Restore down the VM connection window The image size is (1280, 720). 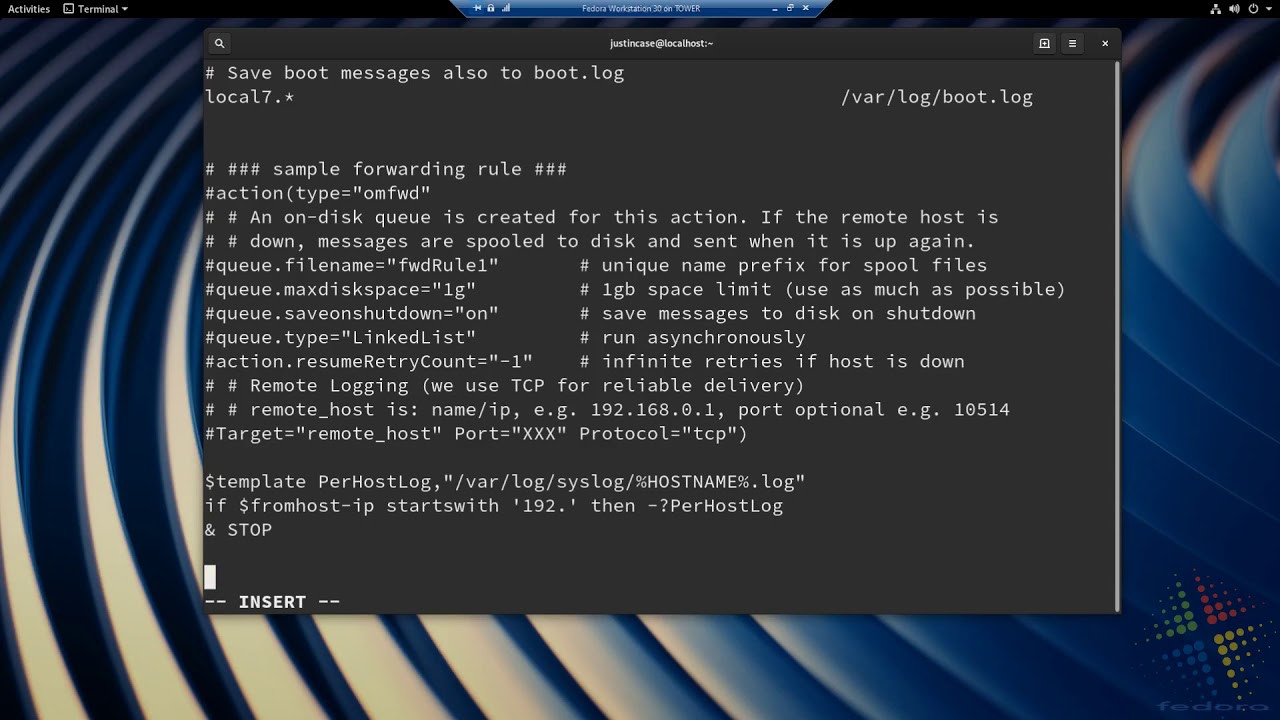coord(790,8)
